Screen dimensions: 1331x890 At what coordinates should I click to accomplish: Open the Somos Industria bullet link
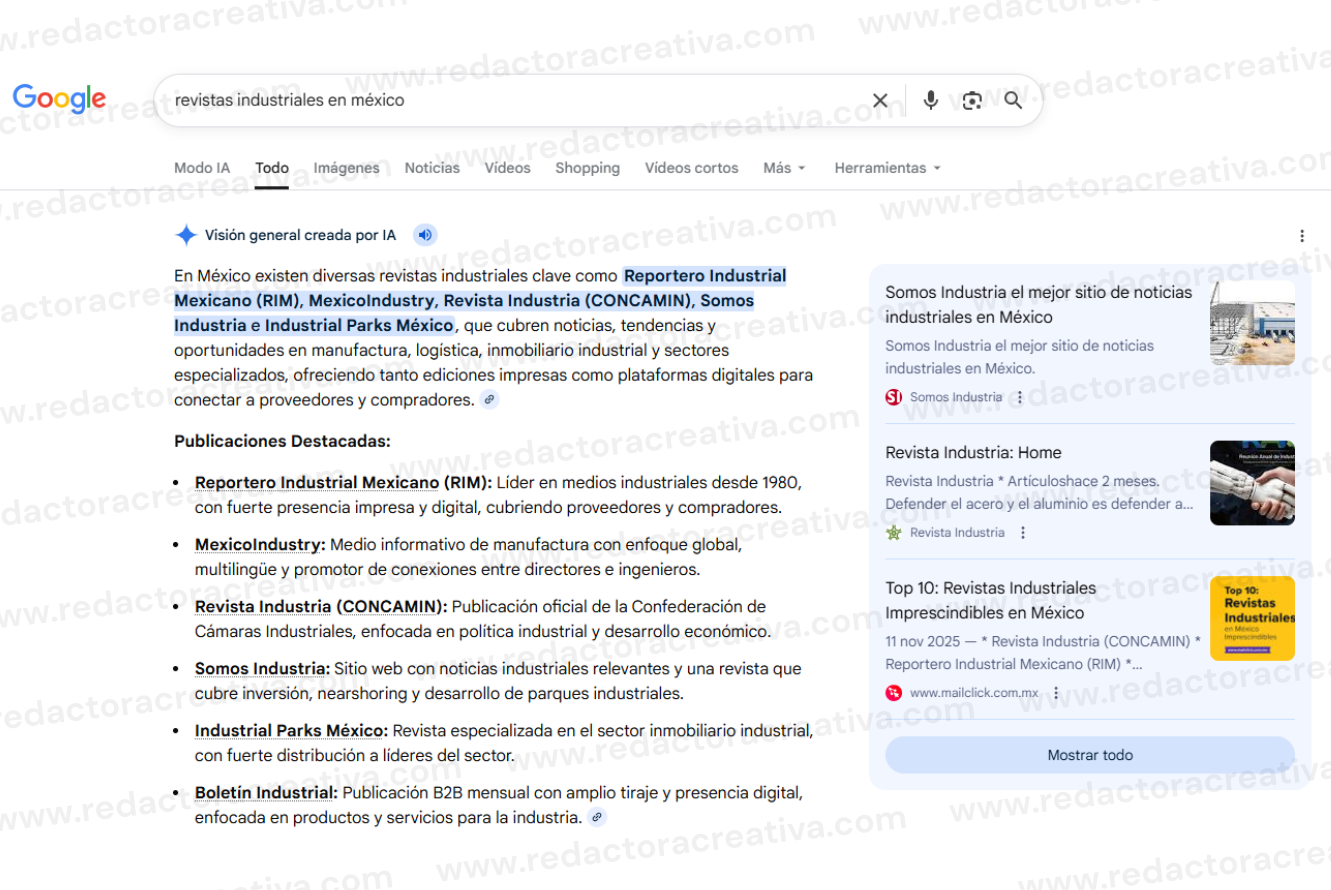point(262,669)
